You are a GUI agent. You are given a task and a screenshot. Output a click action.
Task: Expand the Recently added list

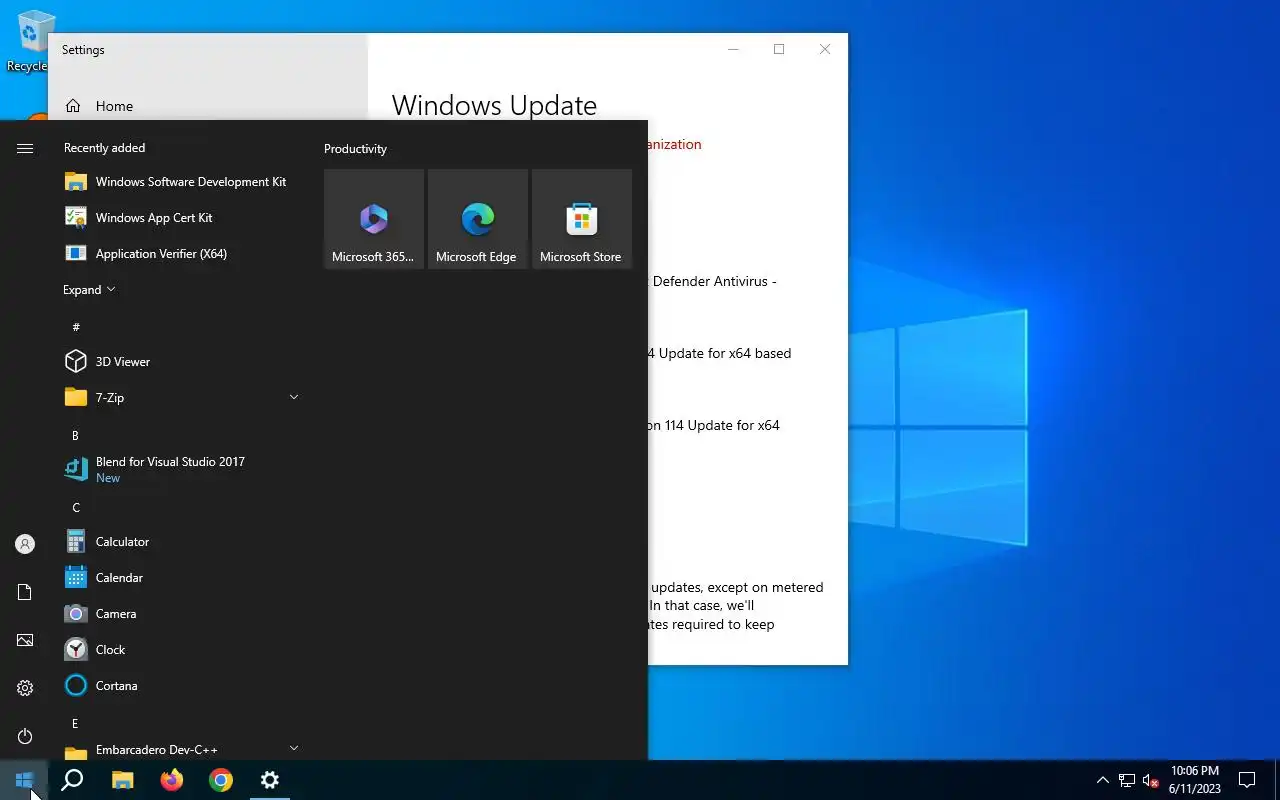pos(89,290)
